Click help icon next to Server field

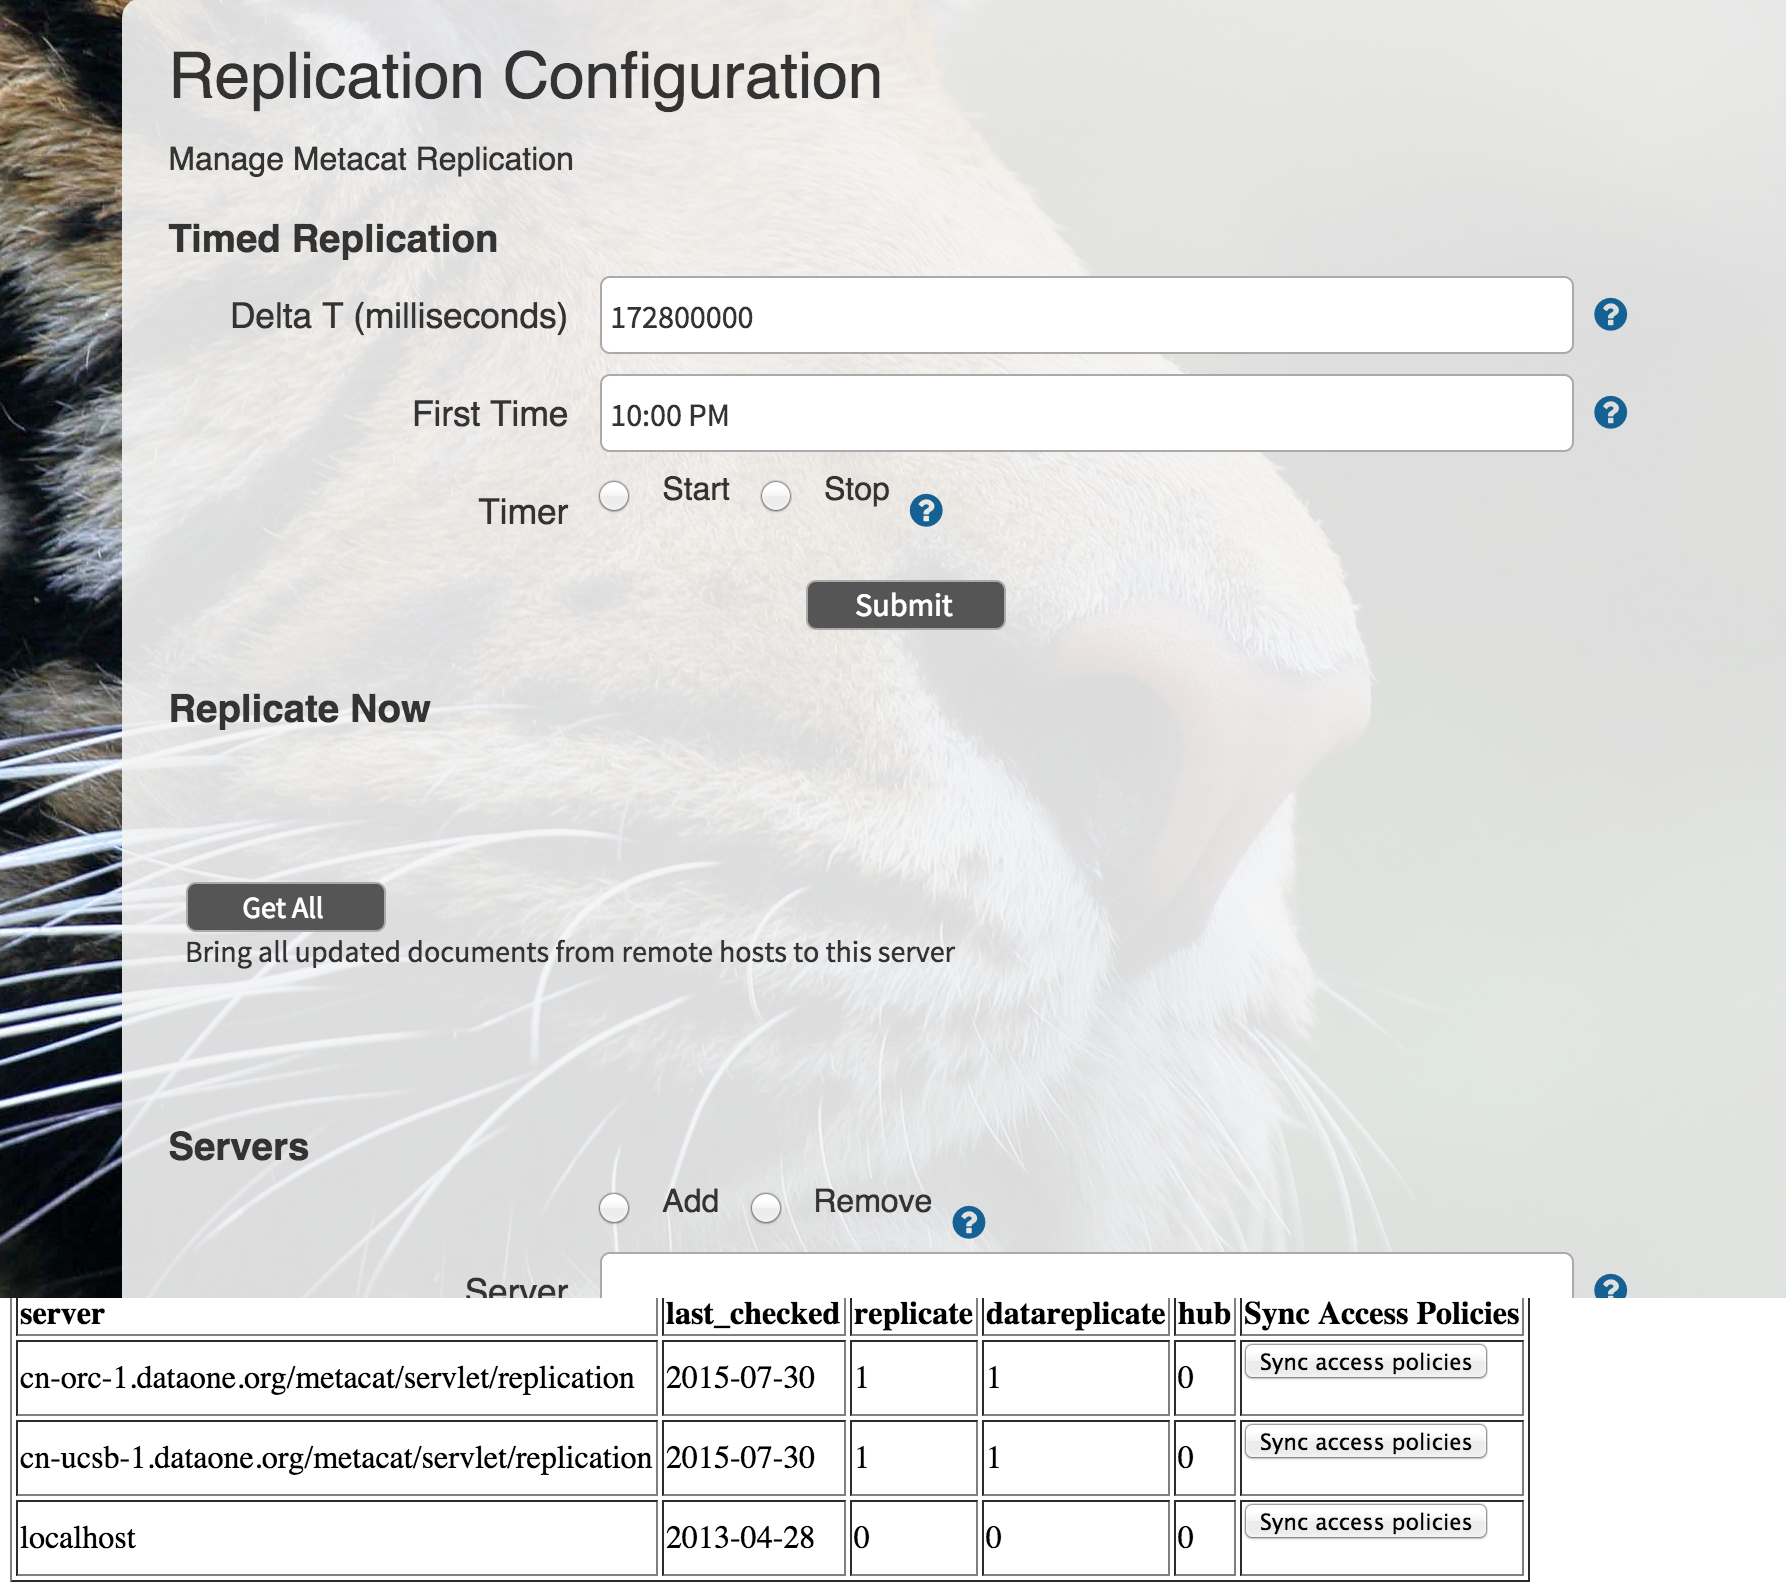point(1609,1286)
